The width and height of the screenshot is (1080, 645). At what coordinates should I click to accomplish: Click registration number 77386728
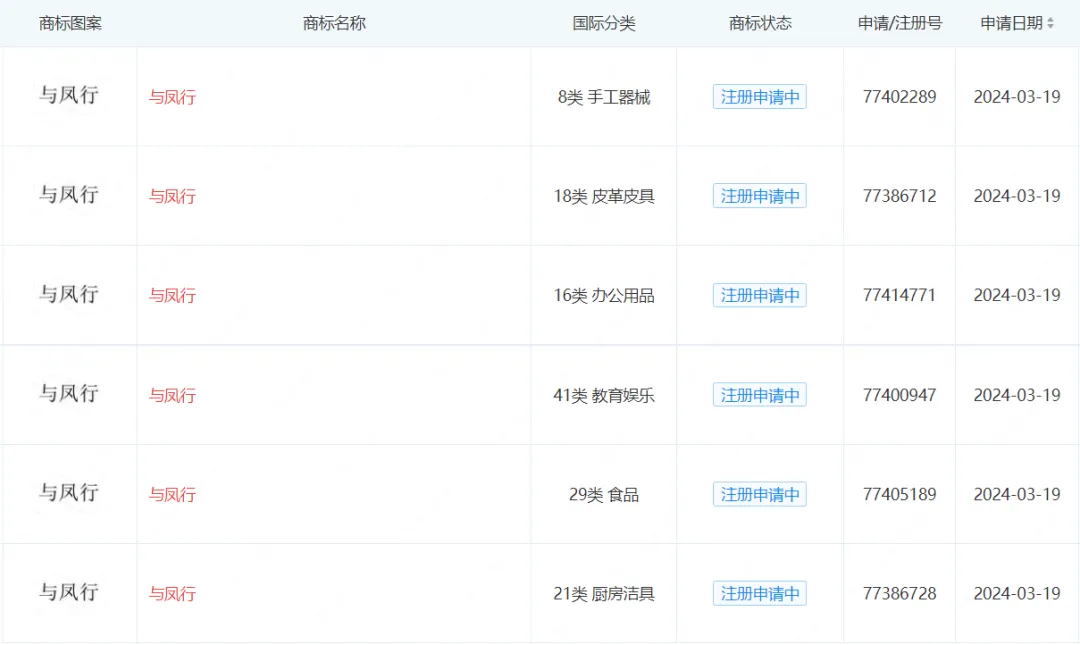point(900,594)
